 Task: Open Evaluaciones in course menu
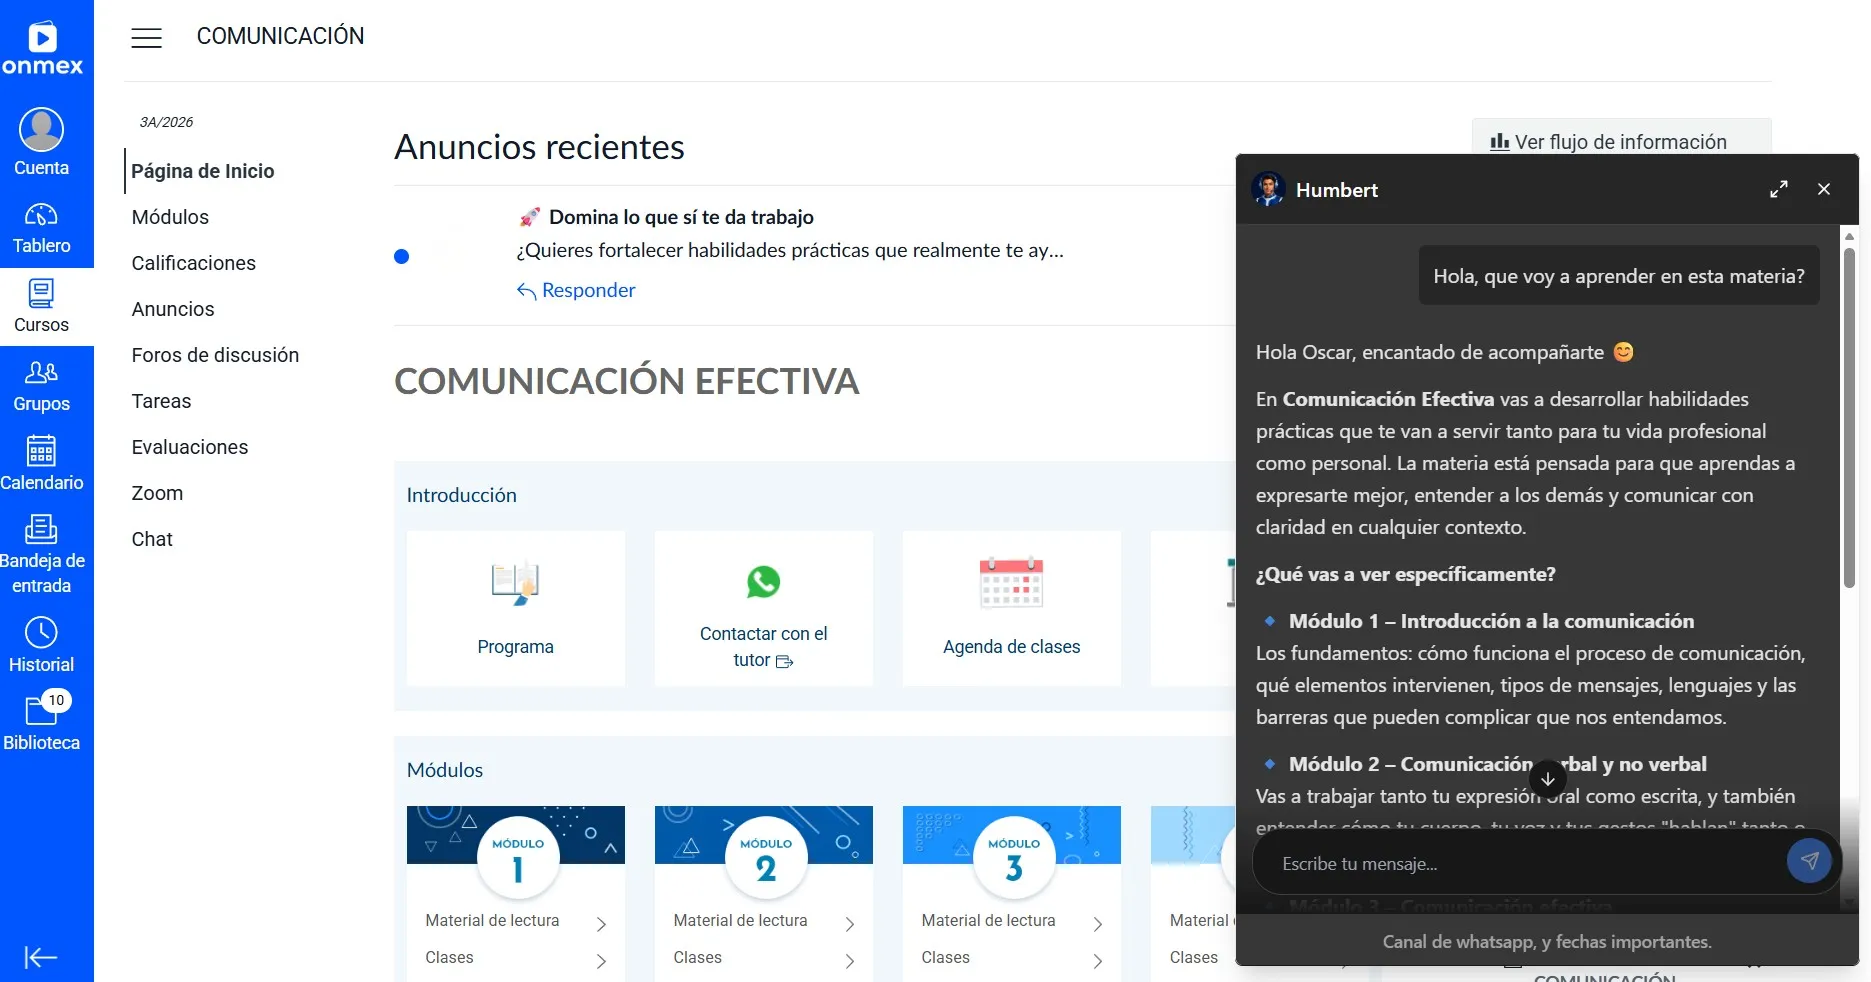(190, 447)
